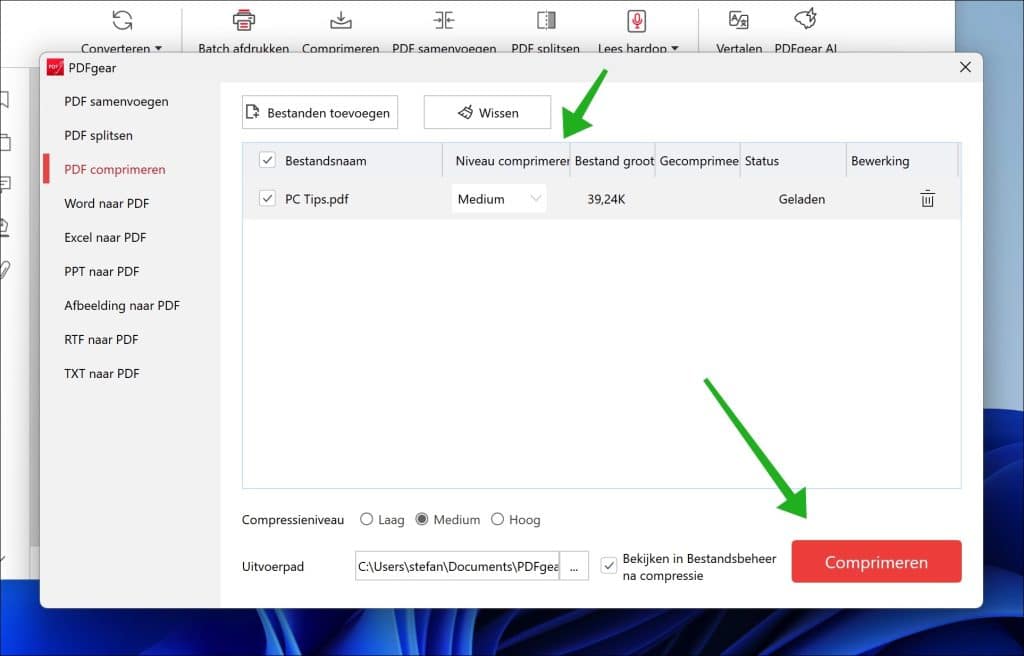Open the Medium compression dropdown for PC Tips.pdf

click(499, 199)
